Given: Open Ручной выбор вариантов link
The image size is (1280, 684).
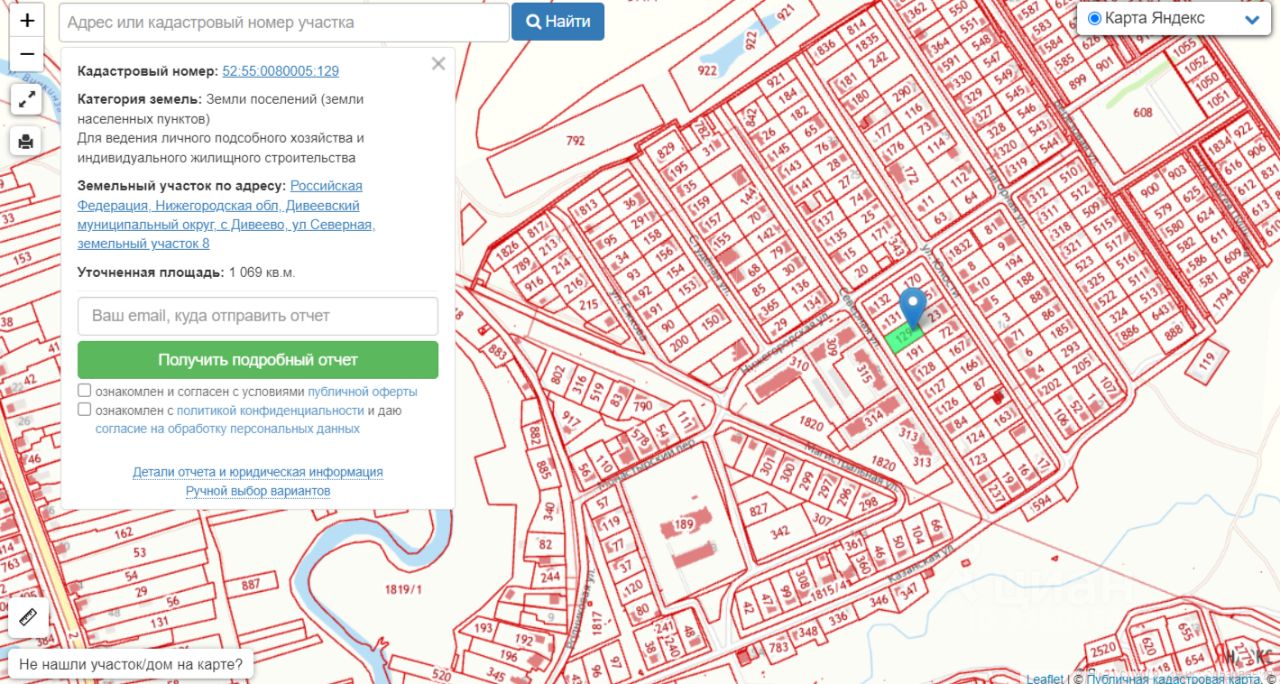Looking at the screenshot, I should [258, 491].
